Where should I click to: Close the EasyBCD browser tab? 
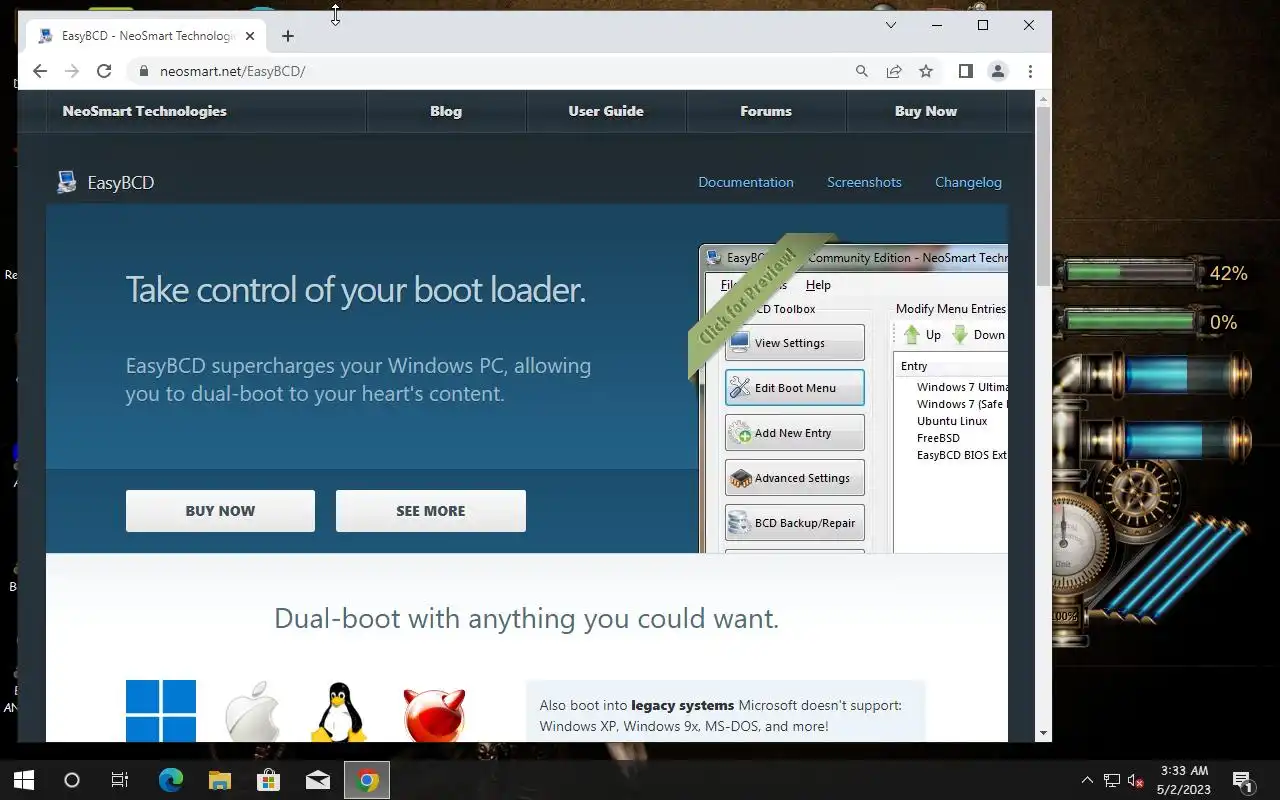(250, 36)
